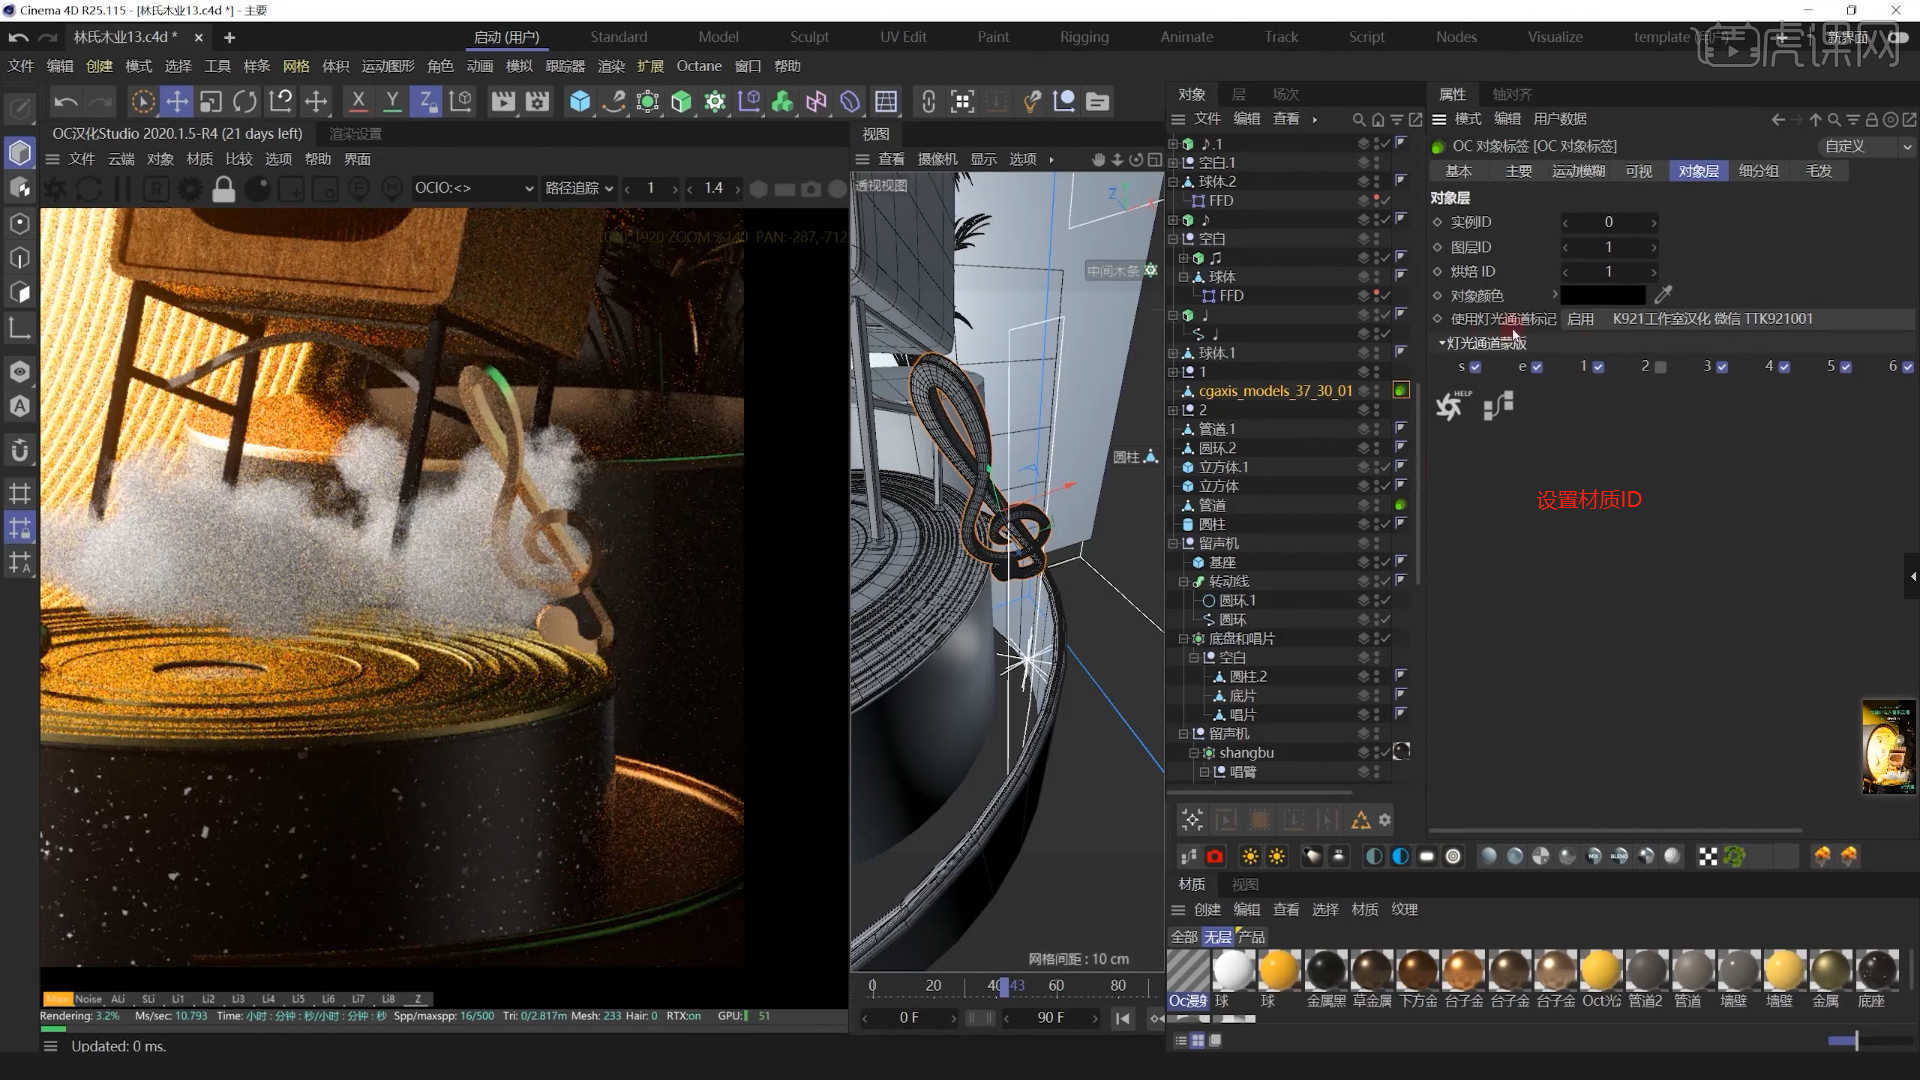
Task: Click the 全部 material filter button
Action: pyautogui.click(x=1184, y=937)
